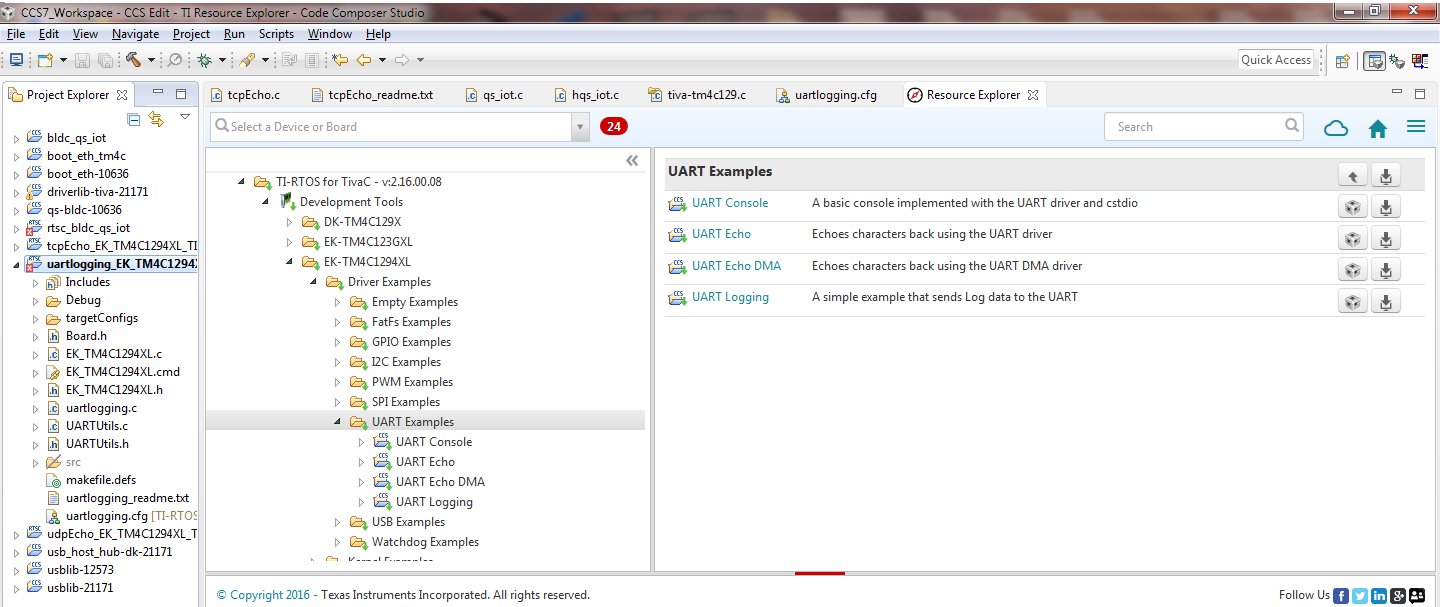Open the UART Logging link

coord(730,297)
